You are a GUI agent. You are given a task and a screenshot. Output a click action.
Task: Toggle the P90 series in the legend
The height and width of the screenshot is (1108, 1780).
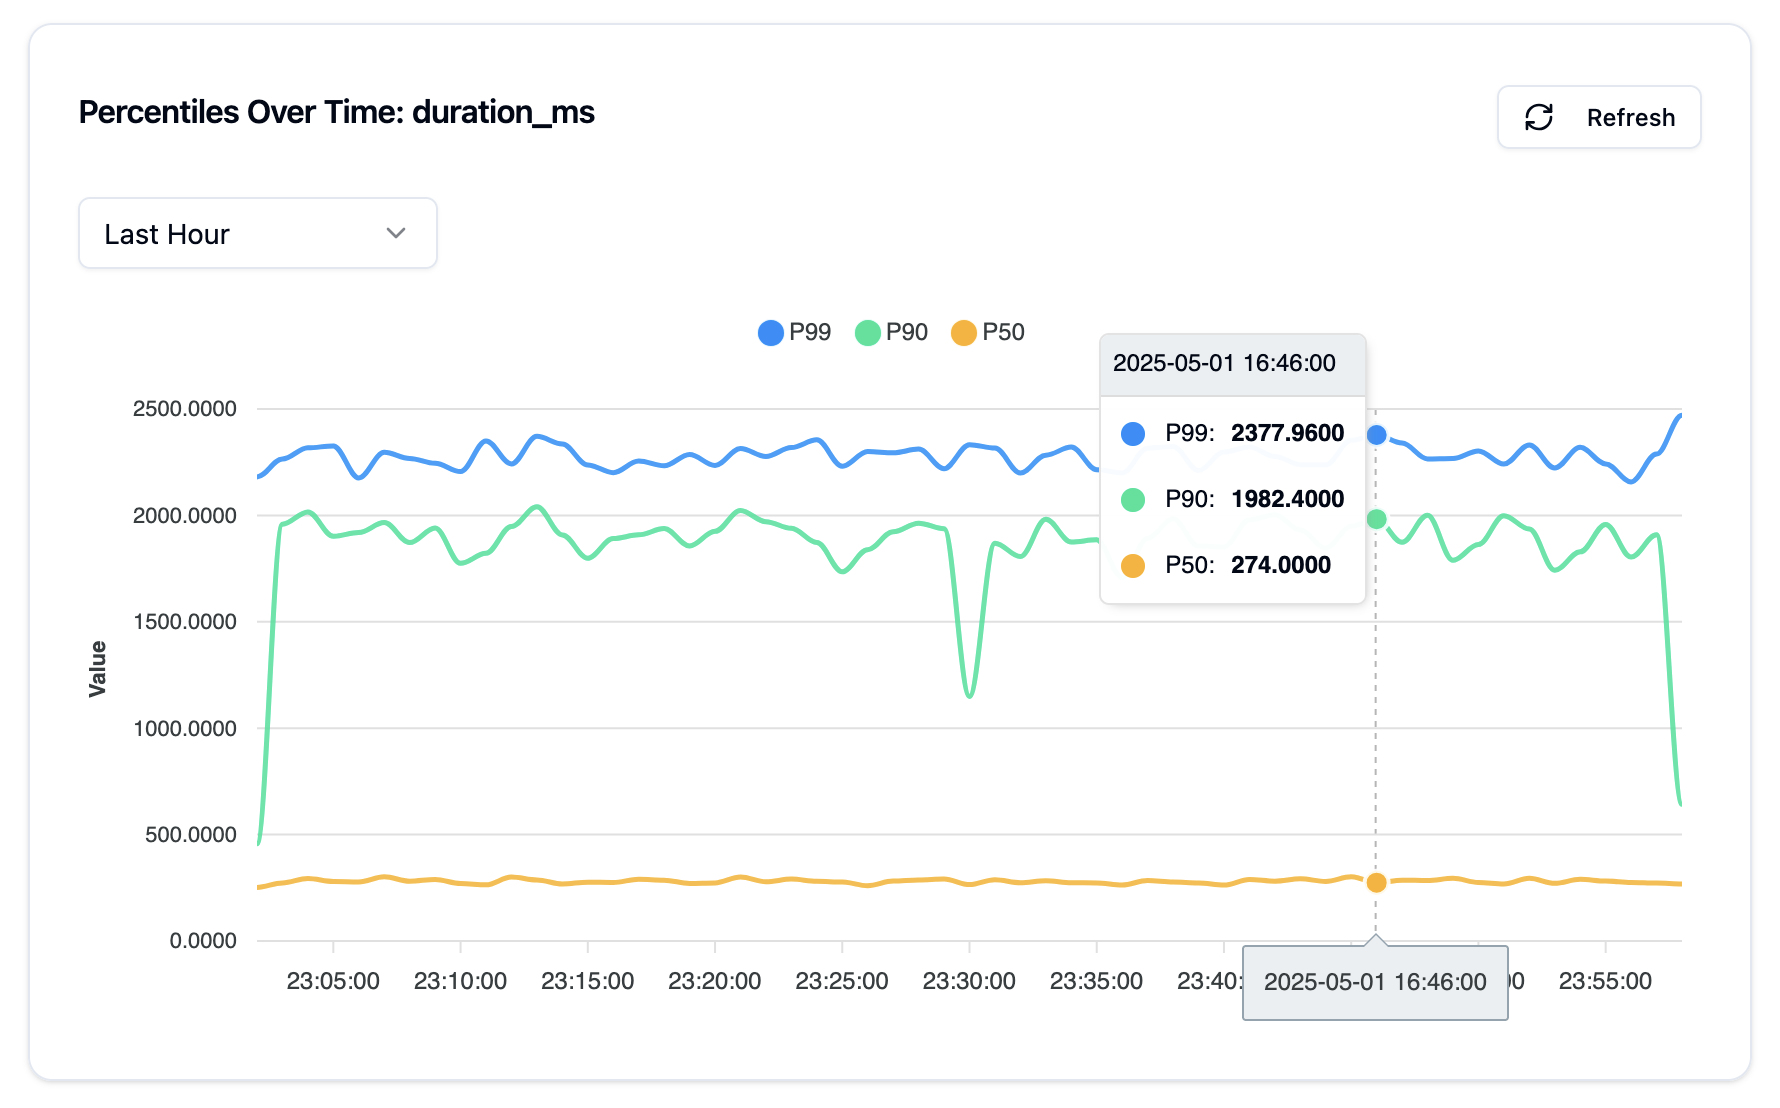click(x=891, y=332)
